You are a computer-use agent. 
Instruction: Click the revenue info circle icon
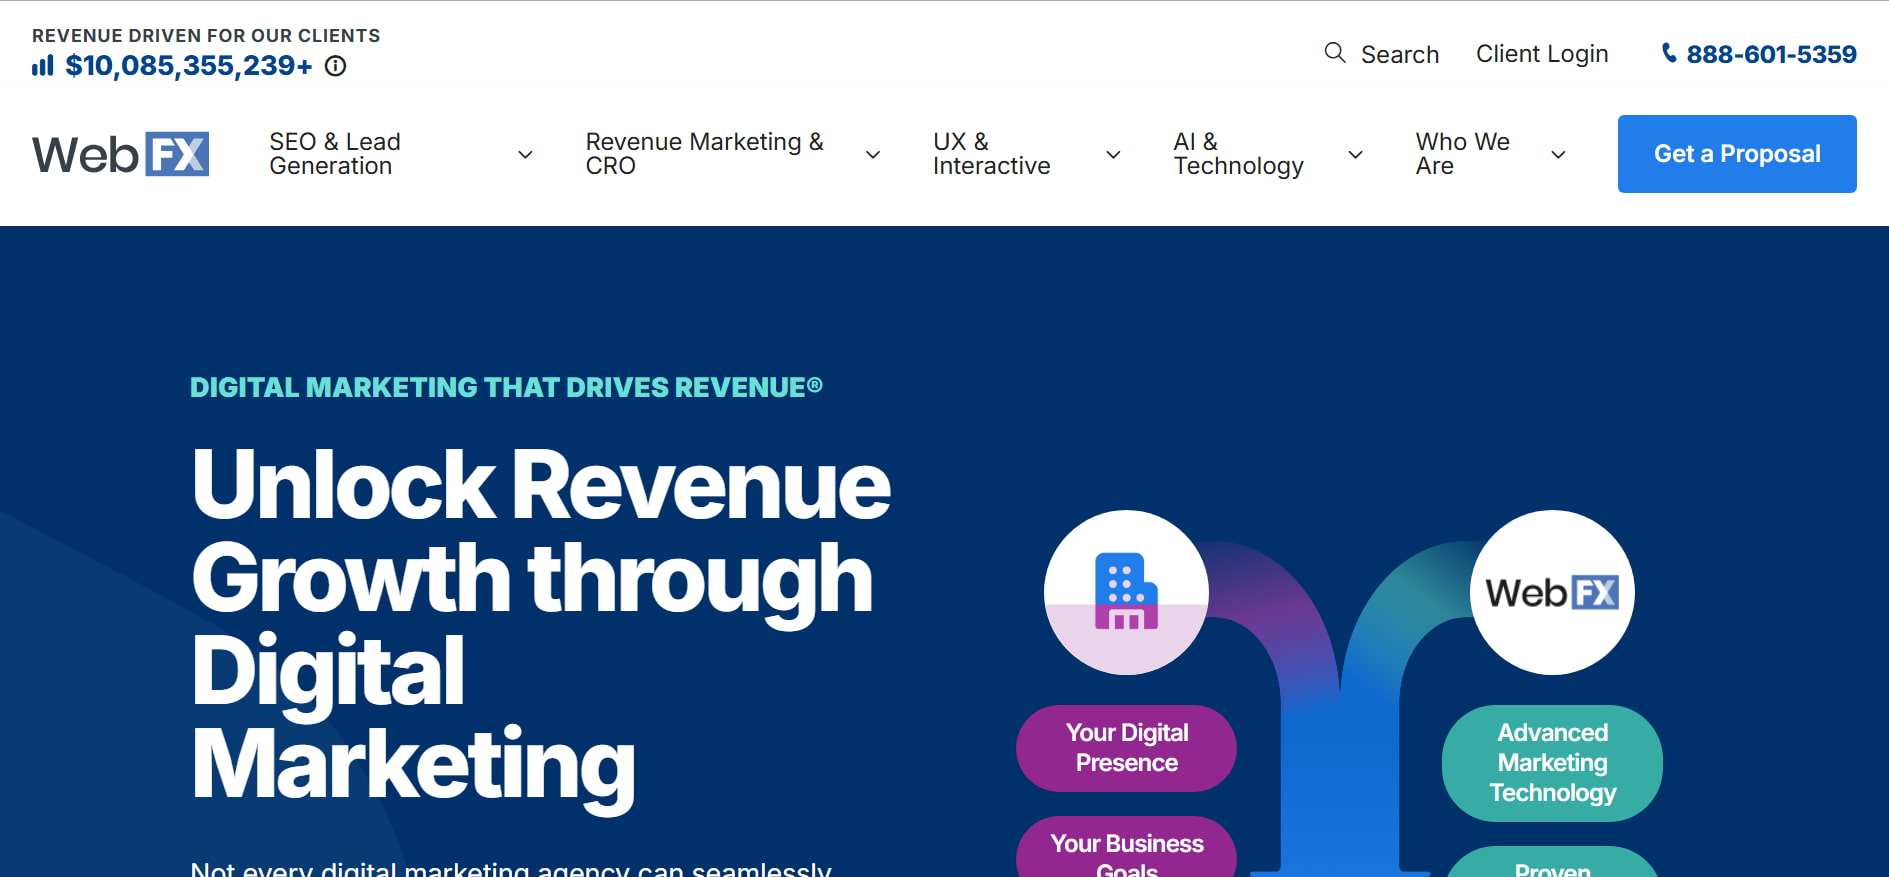point(336,66)
